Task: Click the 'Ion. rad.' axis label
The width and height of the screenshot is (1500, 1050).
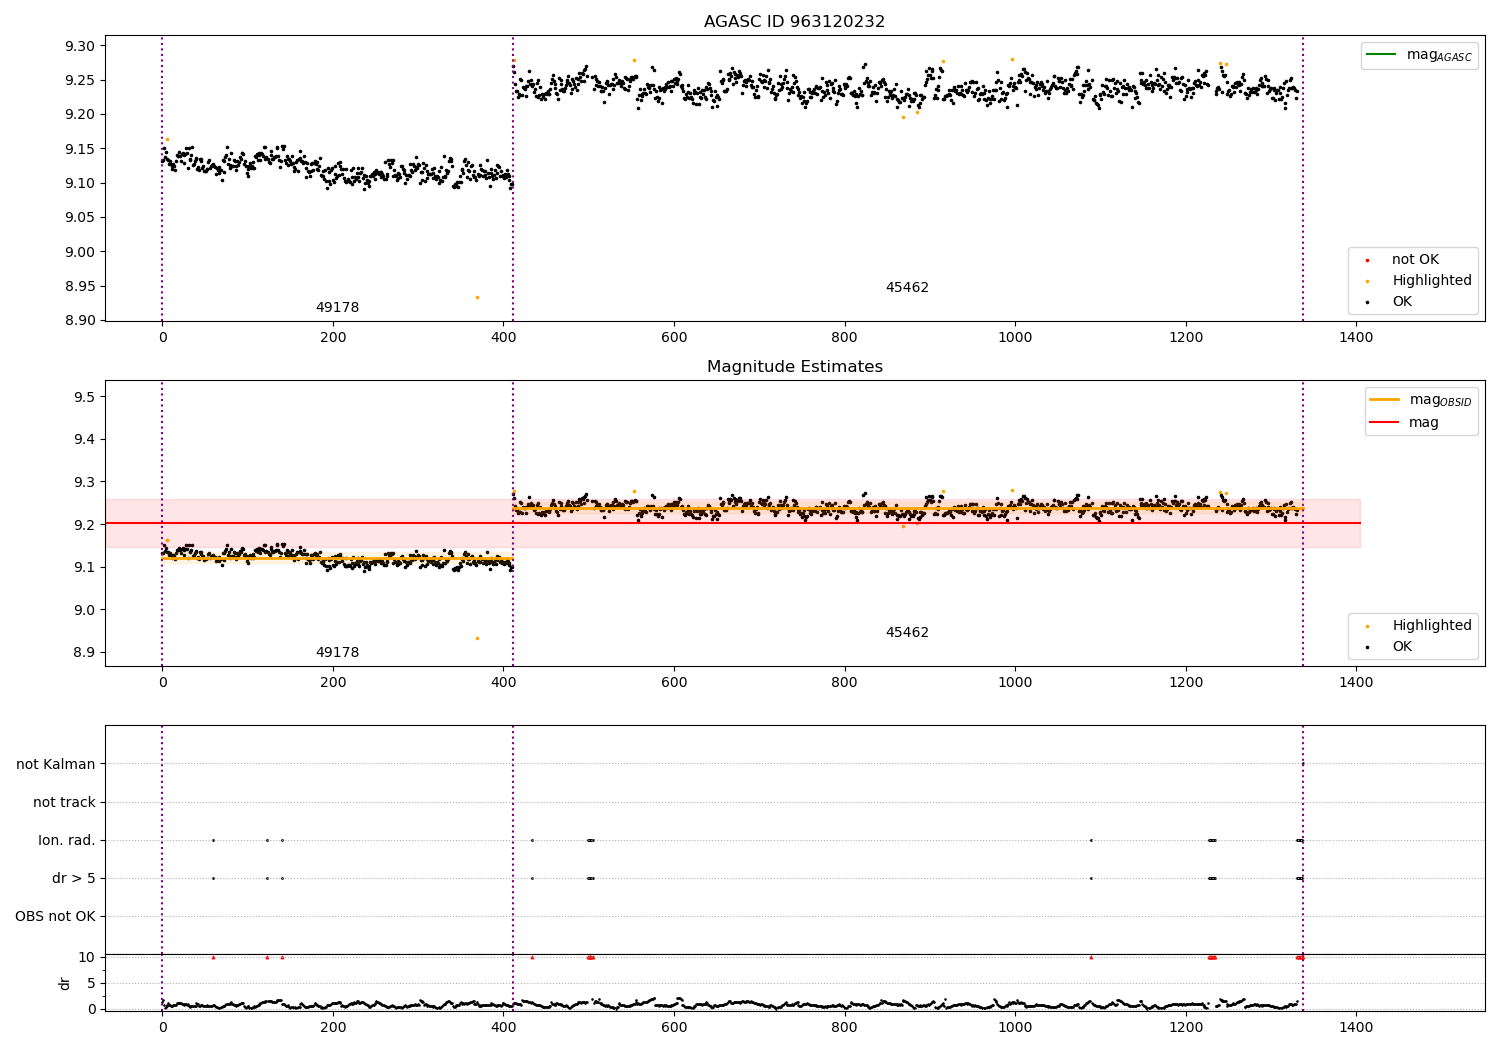Action: pos(67,841)
